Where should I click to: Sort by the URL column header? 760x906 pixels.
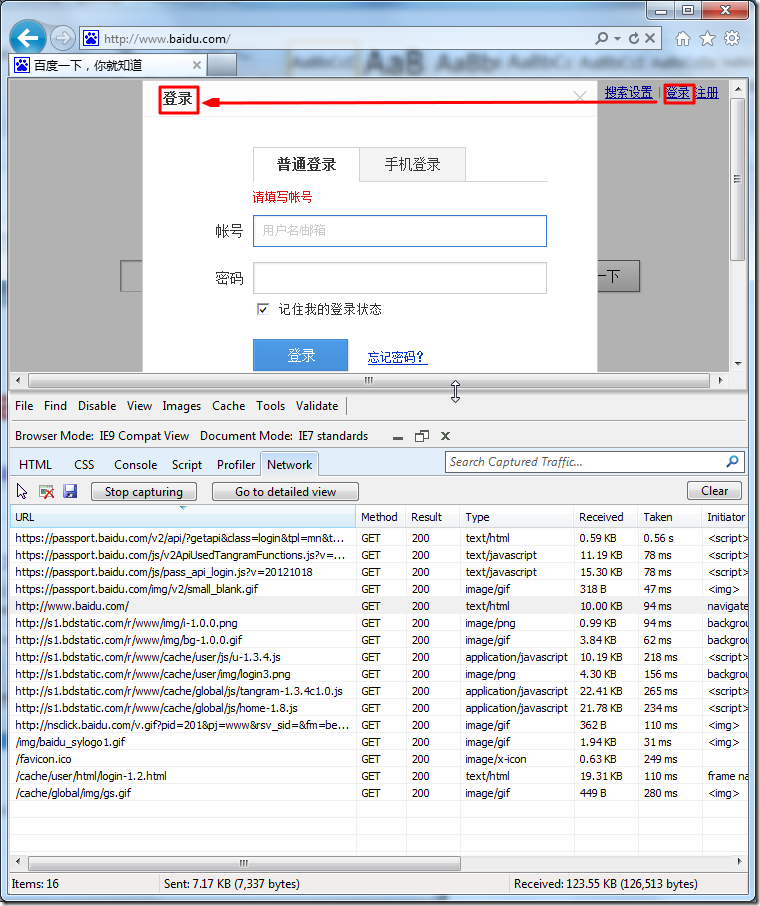(183, 517)
